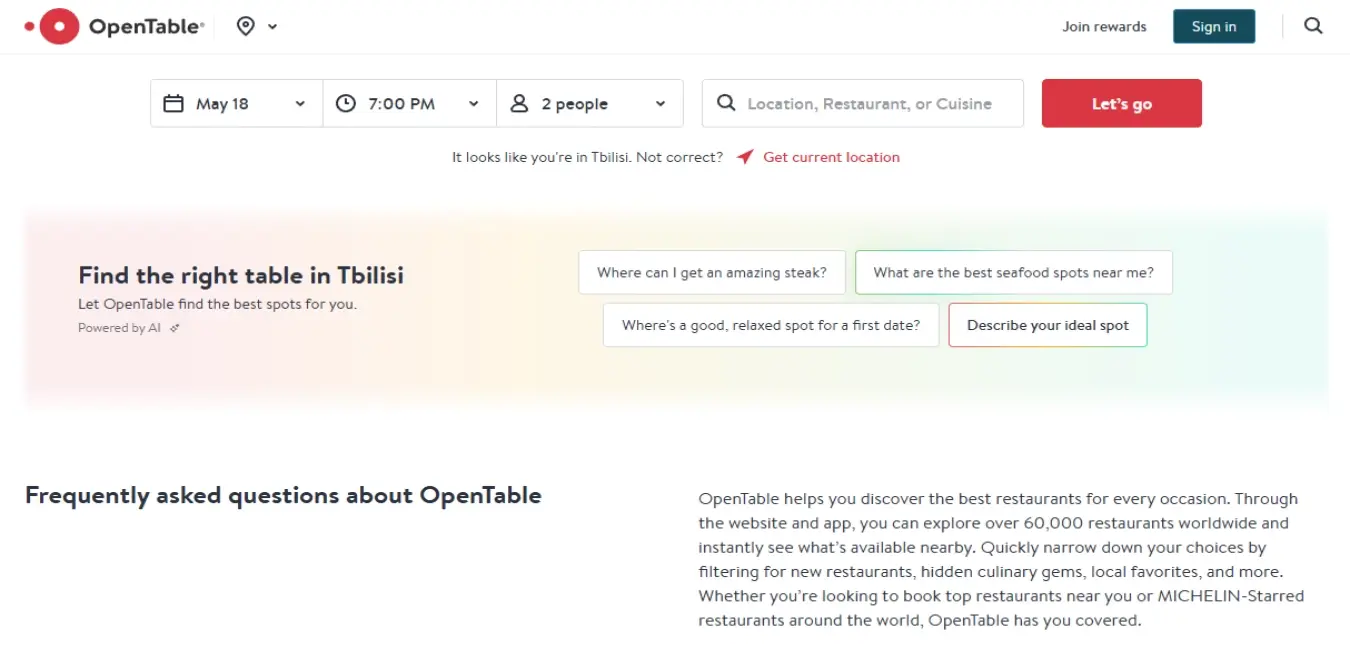This screenshot has width=1350, height=654.
Task: Click the red navigation arrow icon
Action: tap(745, 157)
